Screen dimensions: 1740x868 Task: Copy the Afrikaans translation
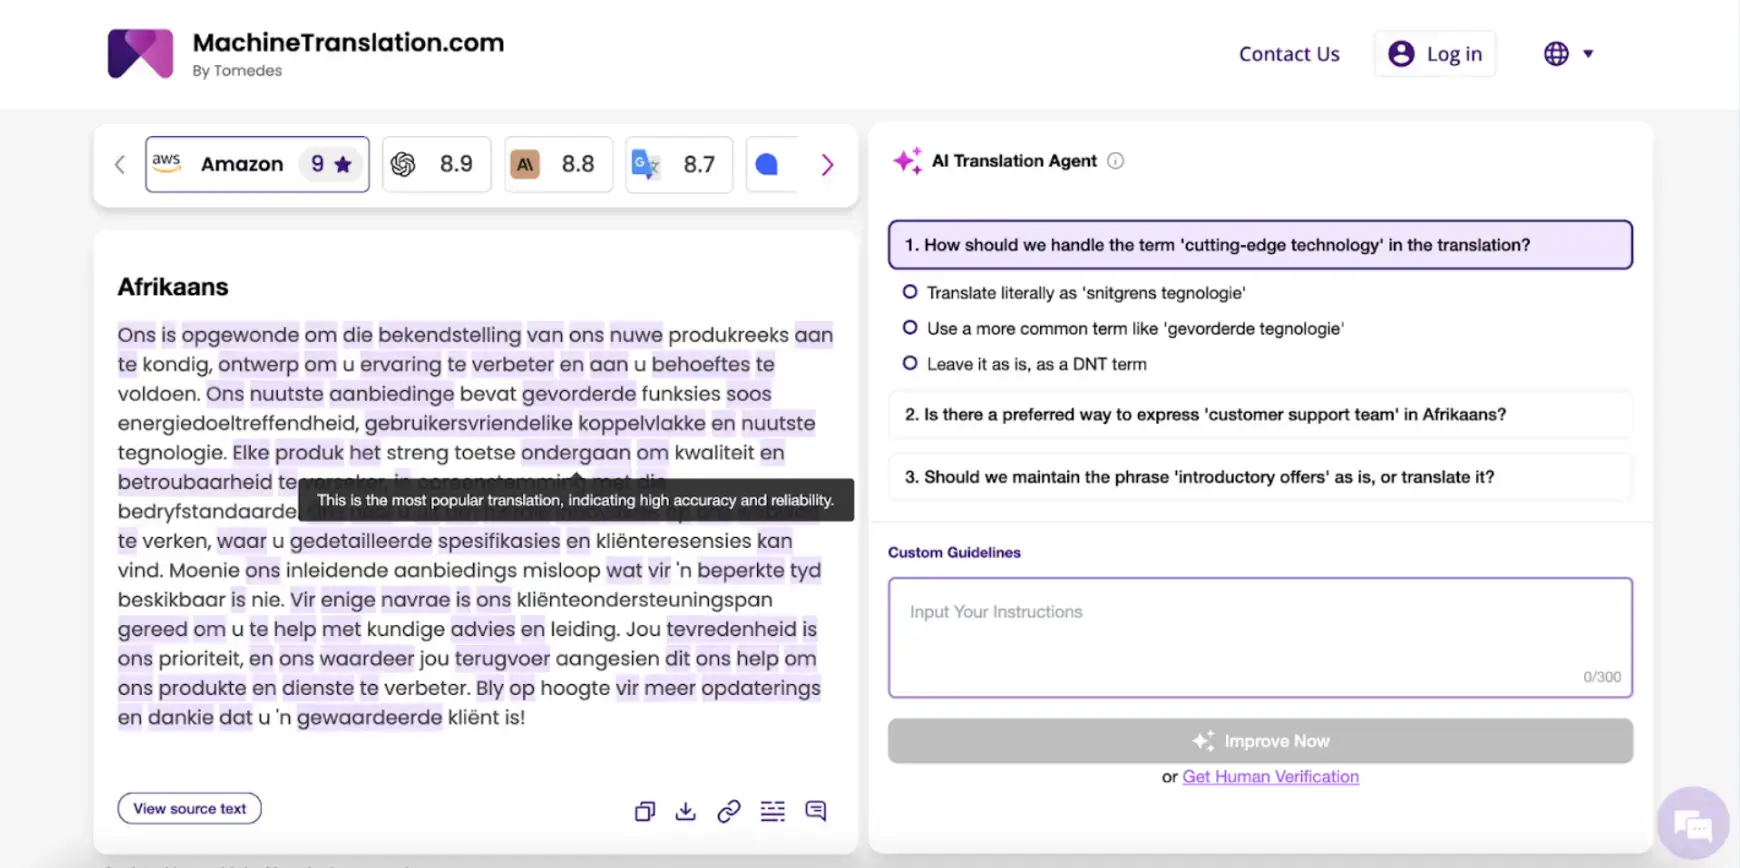645,811
